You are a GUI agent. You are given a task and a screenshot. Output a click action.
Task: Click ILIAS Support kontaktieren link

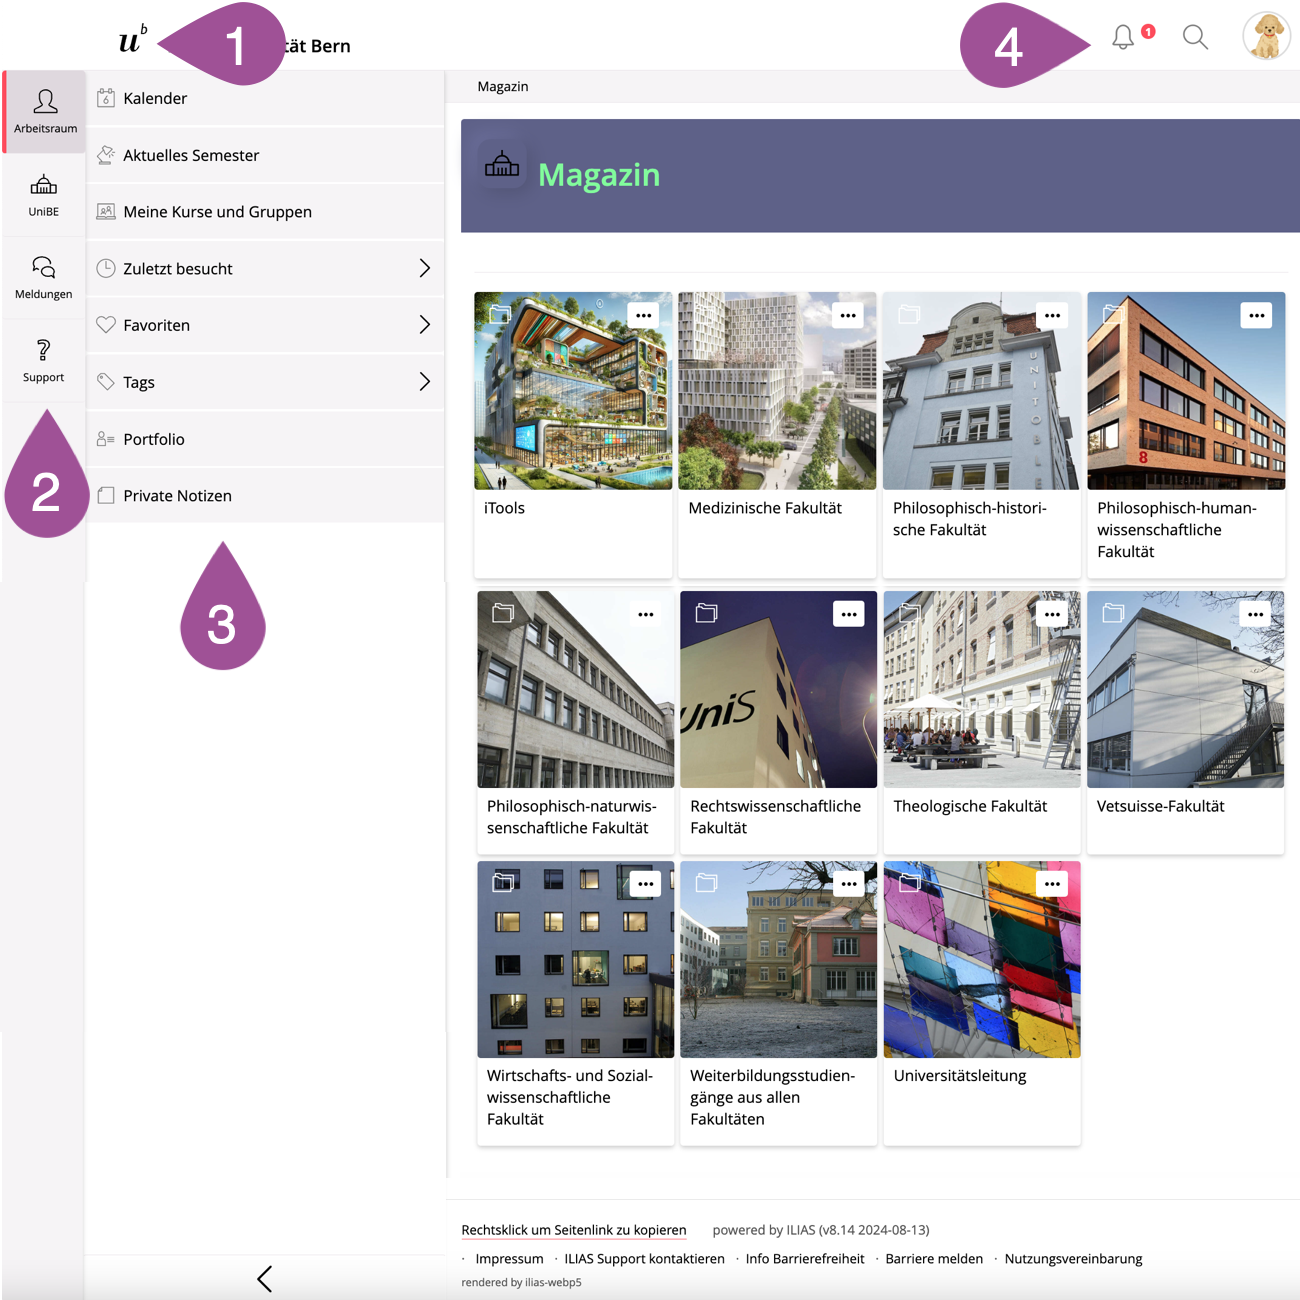click(644, 1259)
